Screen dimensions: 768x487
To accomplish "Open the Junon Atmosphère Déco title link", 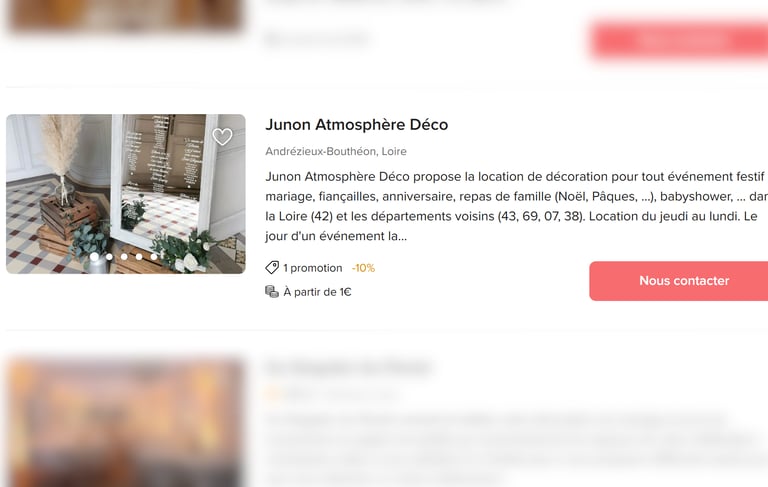I will pyautogui.click(x=357, y=124).
